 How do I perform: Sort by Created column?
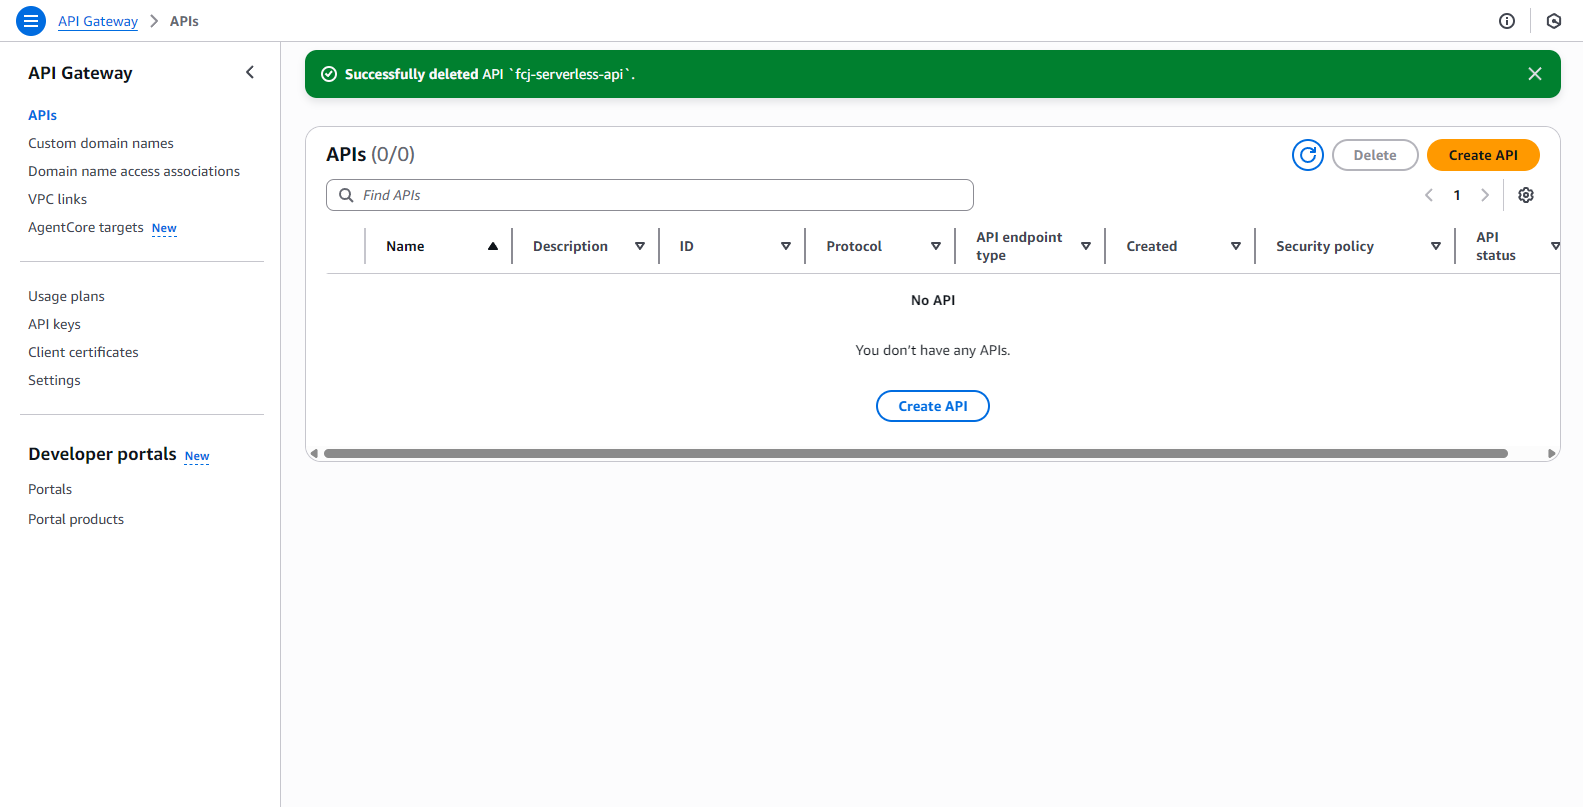point(1236,246)
